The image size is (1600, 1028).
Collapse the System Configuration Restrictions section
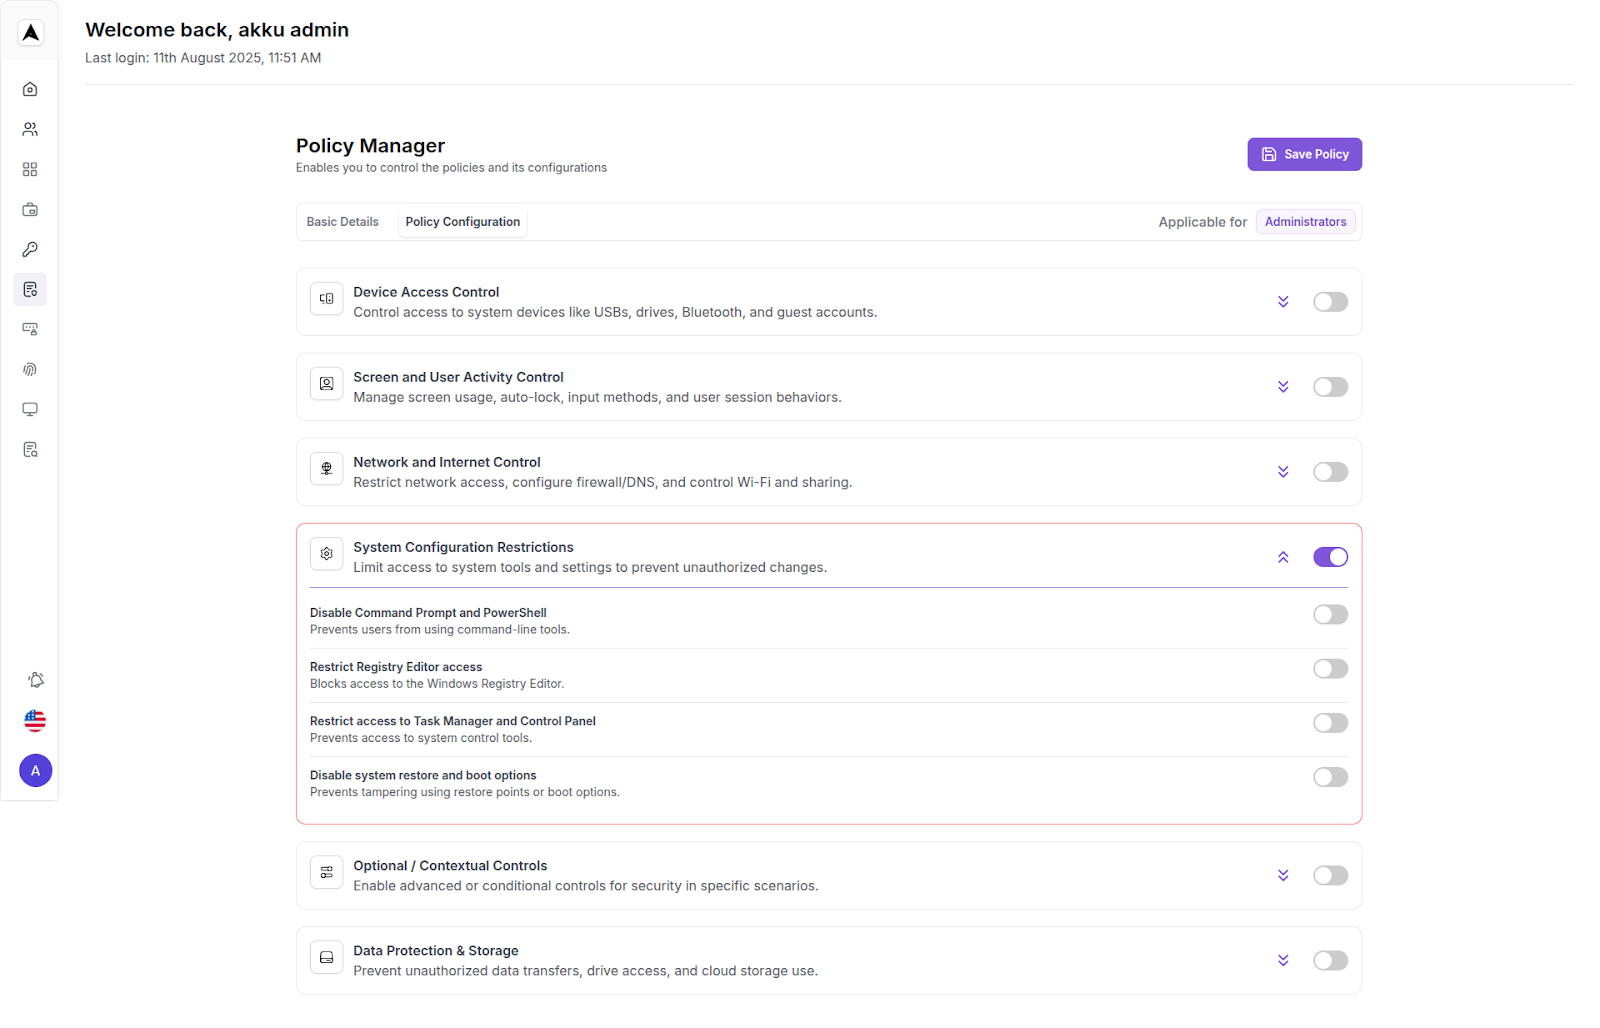click(x=1283, y=557)
